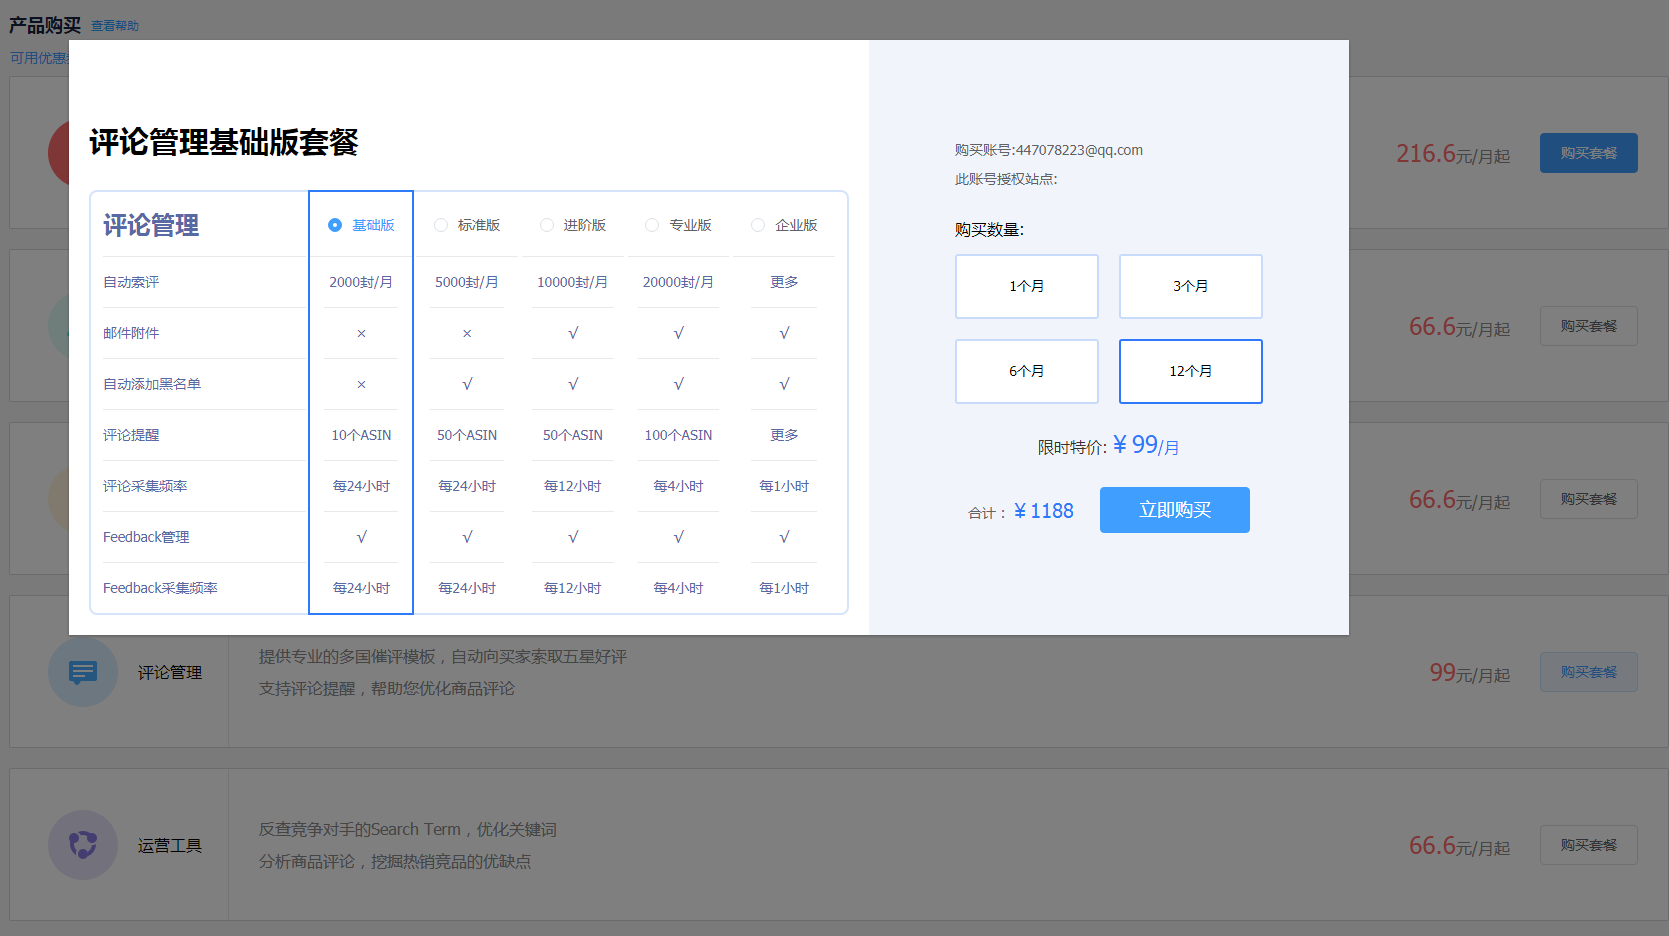Pick the 企业版 radio option

pyautogui.click(x=758, y=225)
